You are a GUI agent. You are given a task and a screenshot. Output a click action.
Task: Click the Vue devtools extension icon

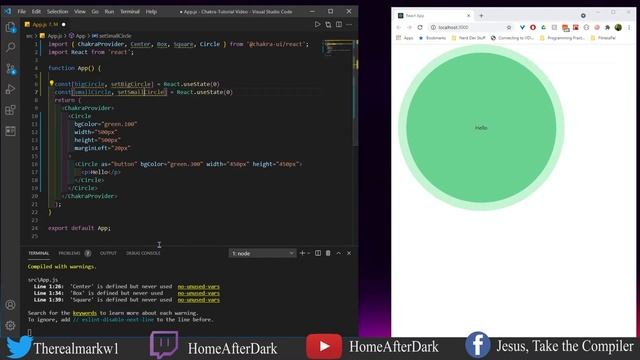(x=522, y=27)
